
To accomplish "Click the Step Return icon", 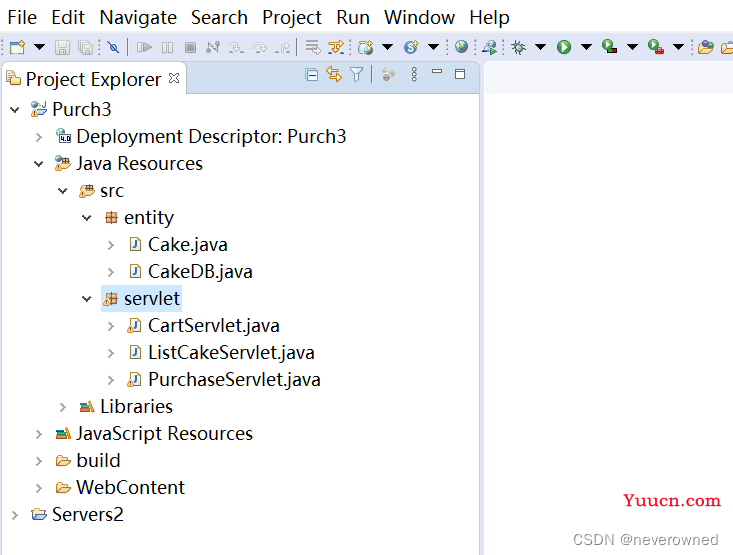I will click(282, 47).
